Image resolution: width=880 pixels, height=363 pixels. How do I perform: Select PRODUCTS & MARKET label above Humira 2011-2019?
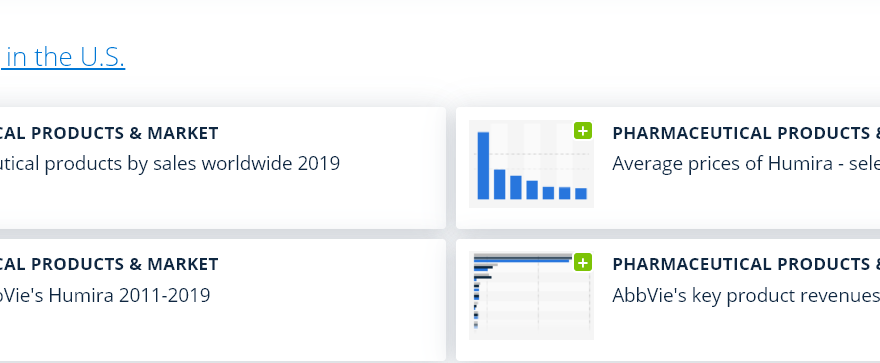pos(109,264)
